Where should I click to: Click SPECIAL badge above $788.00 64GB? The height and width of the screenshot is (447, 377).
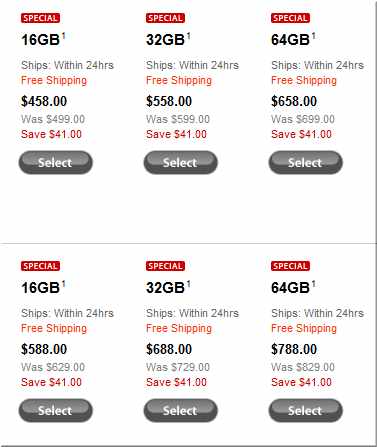tap(290, 266)
